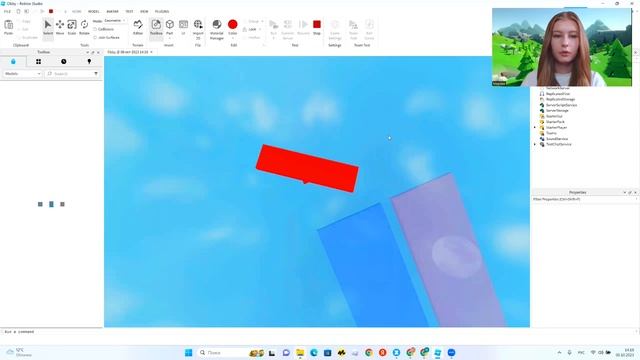This screenshot has height=360, width=640.
Task: Select ReplicatedFirst in Explorer
Action: point(558,94)
